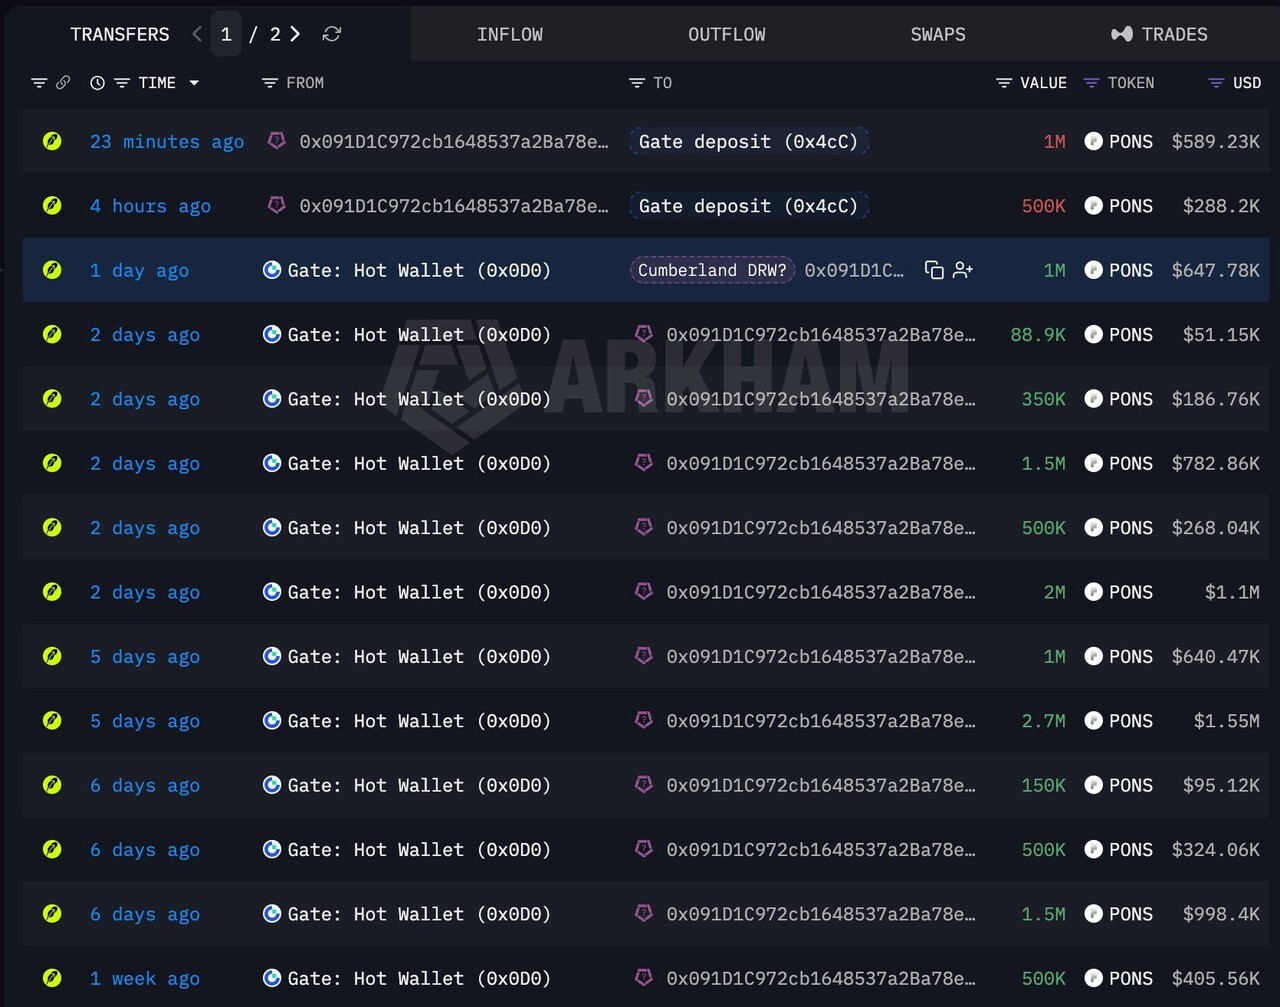The width and height of the screenshot is (1280, 1007).
Task: Click the page number field showing 1
Action: click(x=226, y=34)
